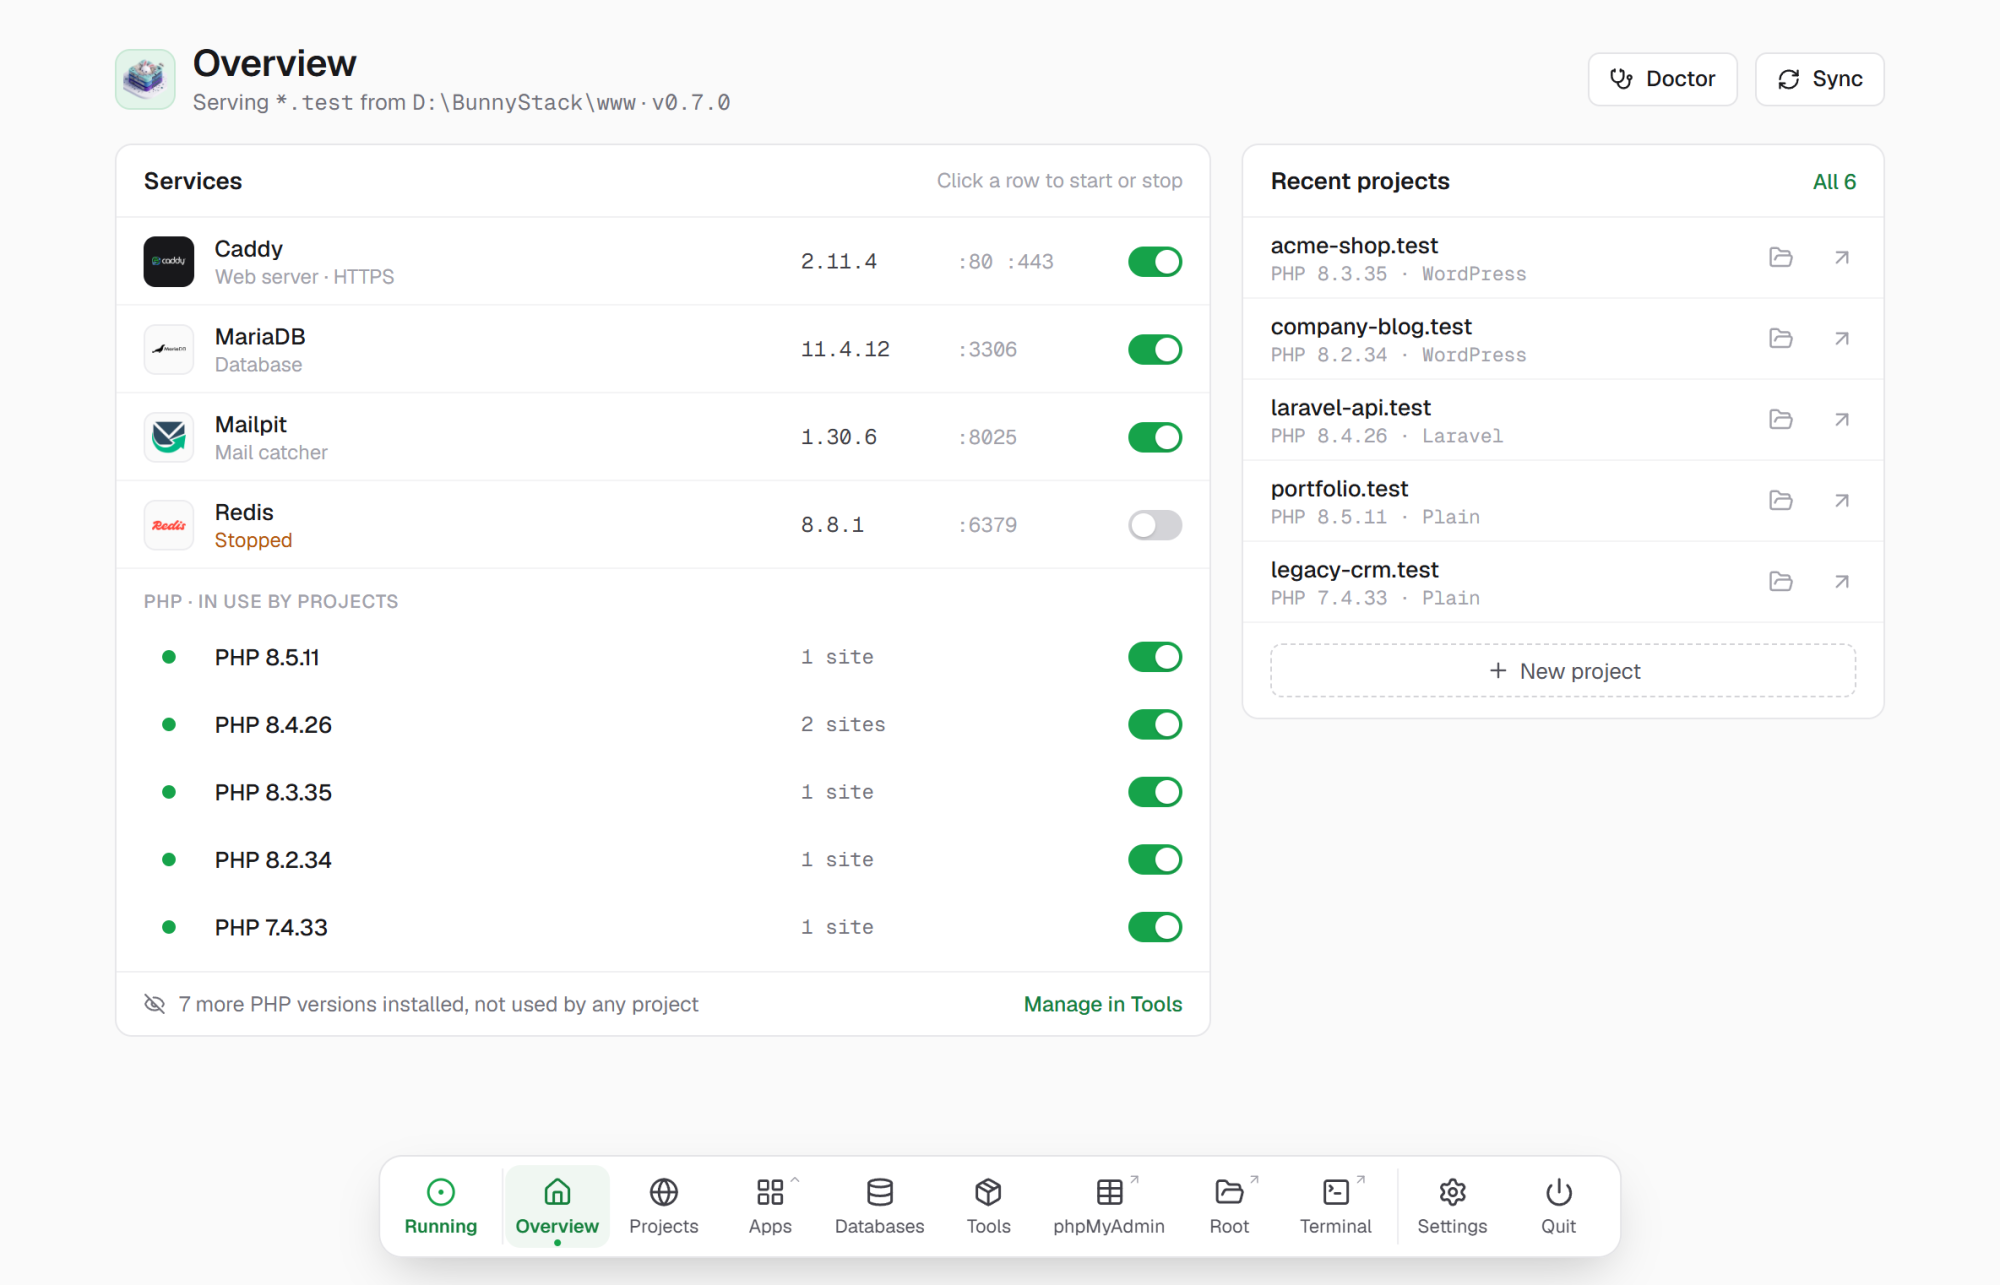Launch portfolio.test external arrow
2000x1285 pixels.
1842,501
